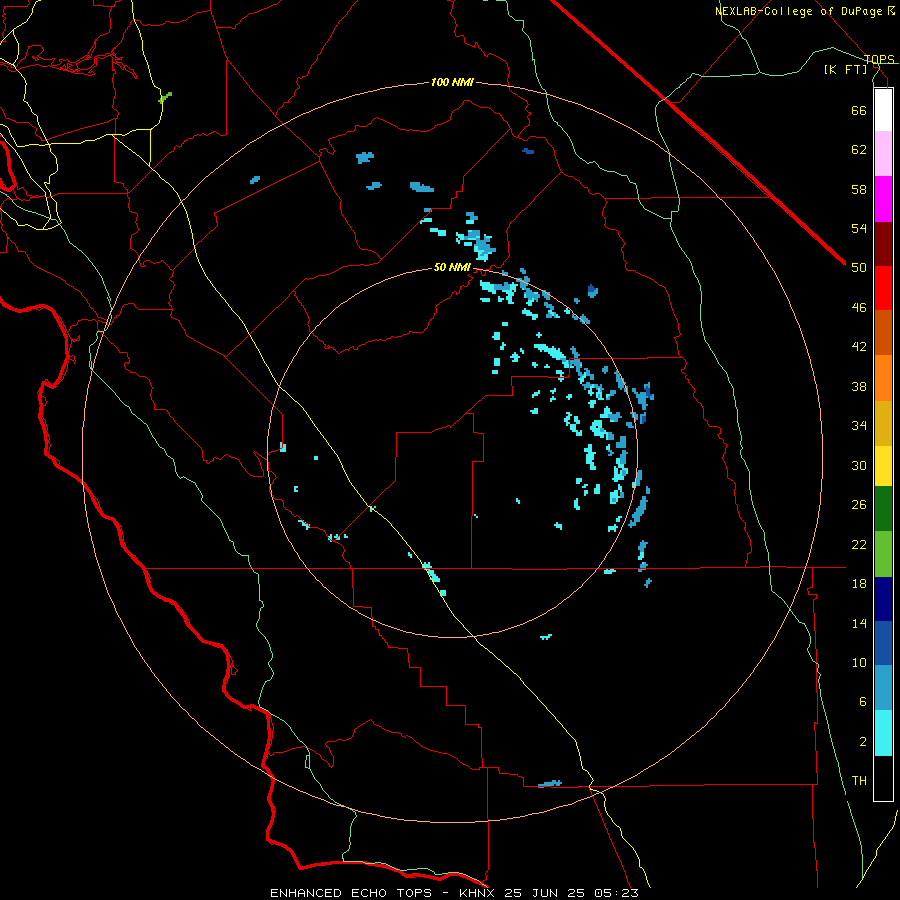Viewport: 900px width, 900px height.
Task: Click the 05:23 timestamp in caption
Action: tap(616, 893)
